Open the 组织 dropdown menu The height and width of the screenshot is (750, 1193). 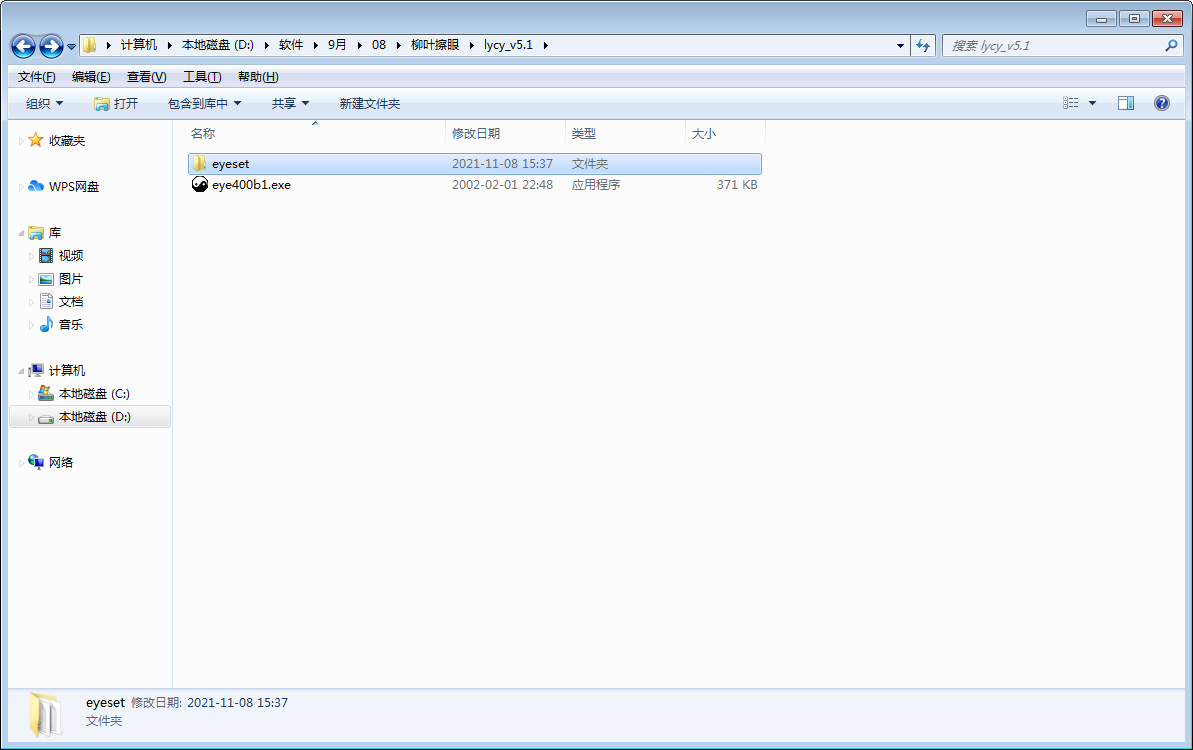pos(45,103)
